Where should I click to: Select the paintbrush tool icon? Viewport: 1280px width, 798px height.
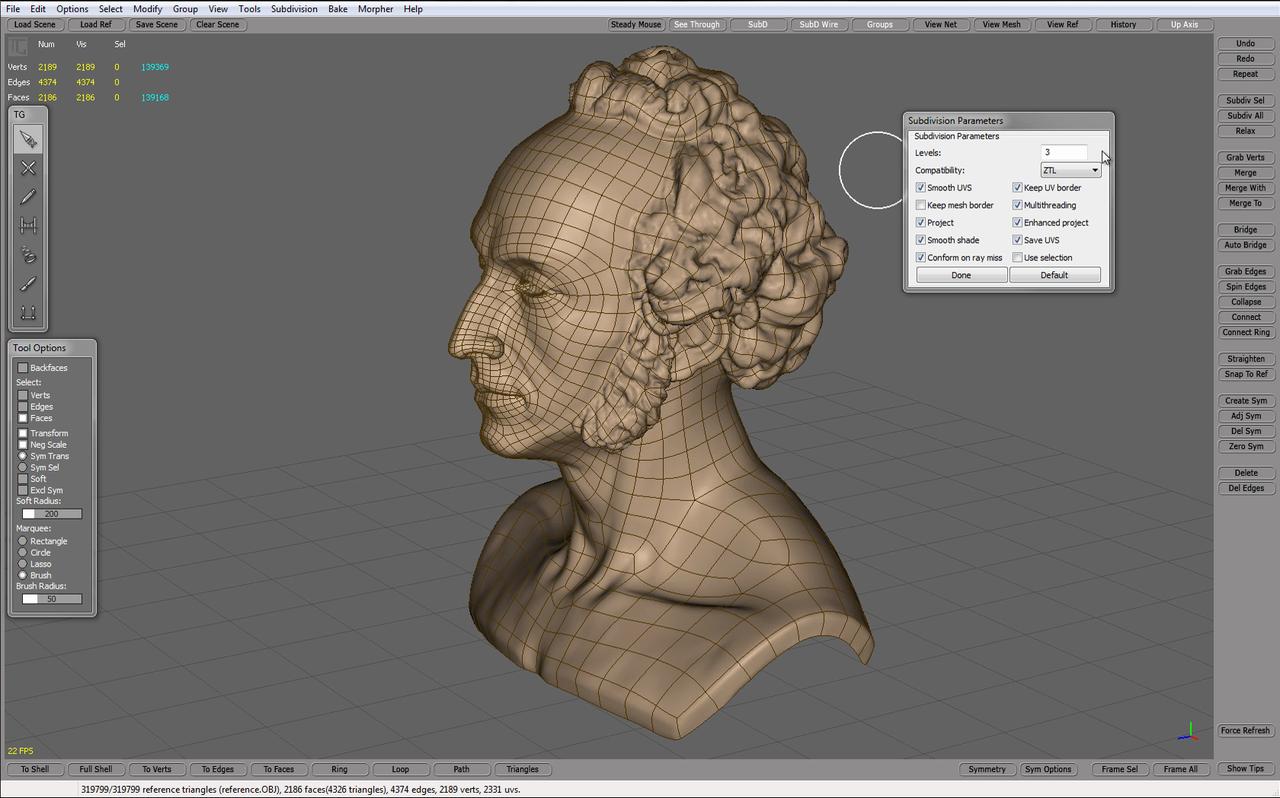pyautogui.click(x=28, y=284)
